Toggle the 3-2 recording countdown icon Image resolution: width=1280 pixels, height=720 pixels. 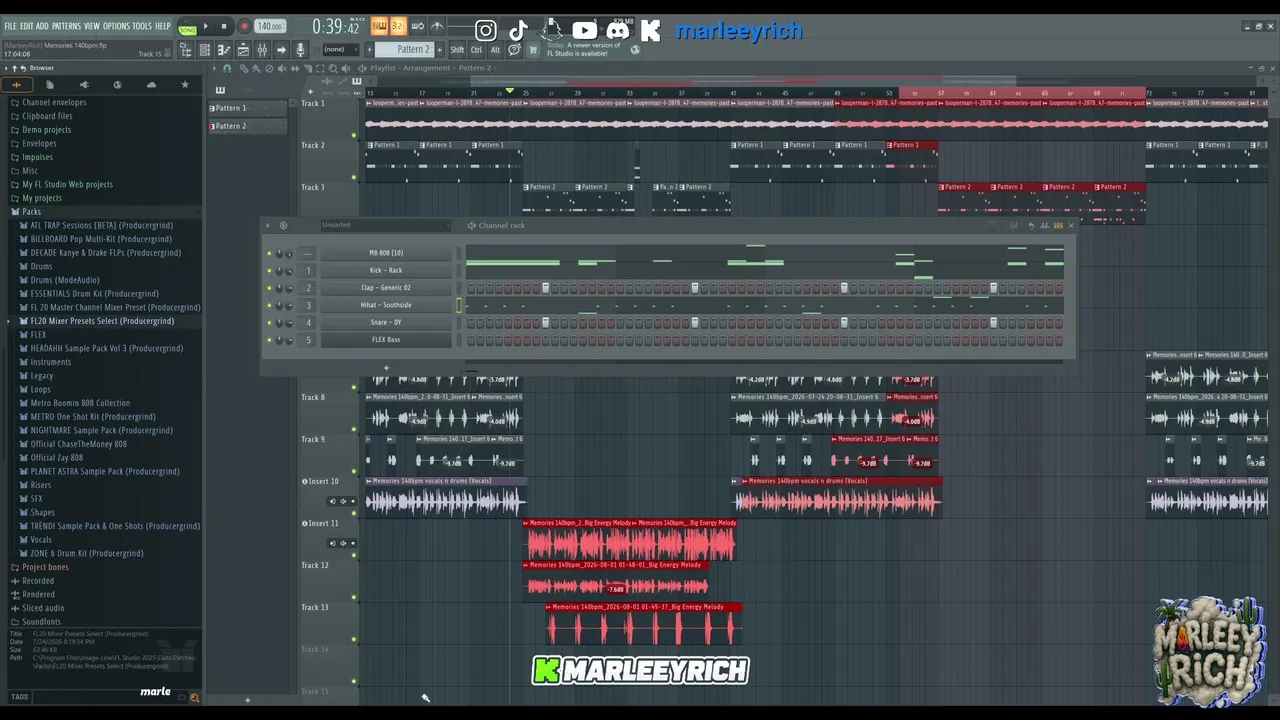click(x=398, y=27)
